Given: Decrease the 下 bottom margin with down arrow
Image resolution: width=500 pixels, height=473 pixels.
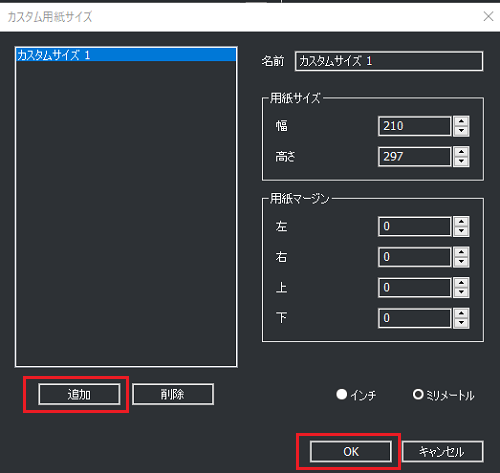Looking at the screenshot, I should click(461, 323).
